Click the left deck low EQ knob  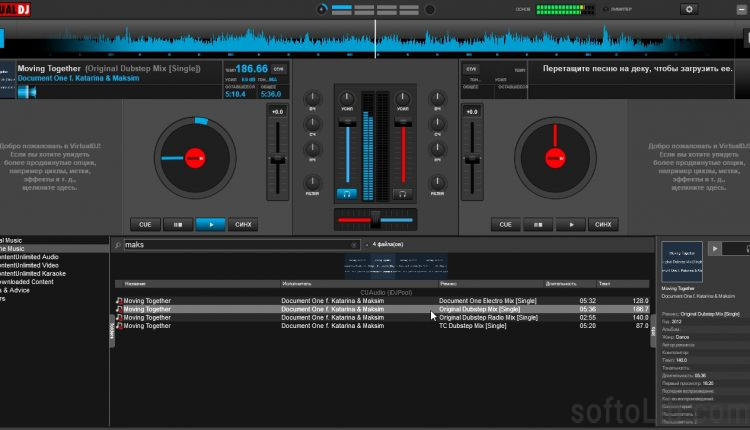coord(312,149)
